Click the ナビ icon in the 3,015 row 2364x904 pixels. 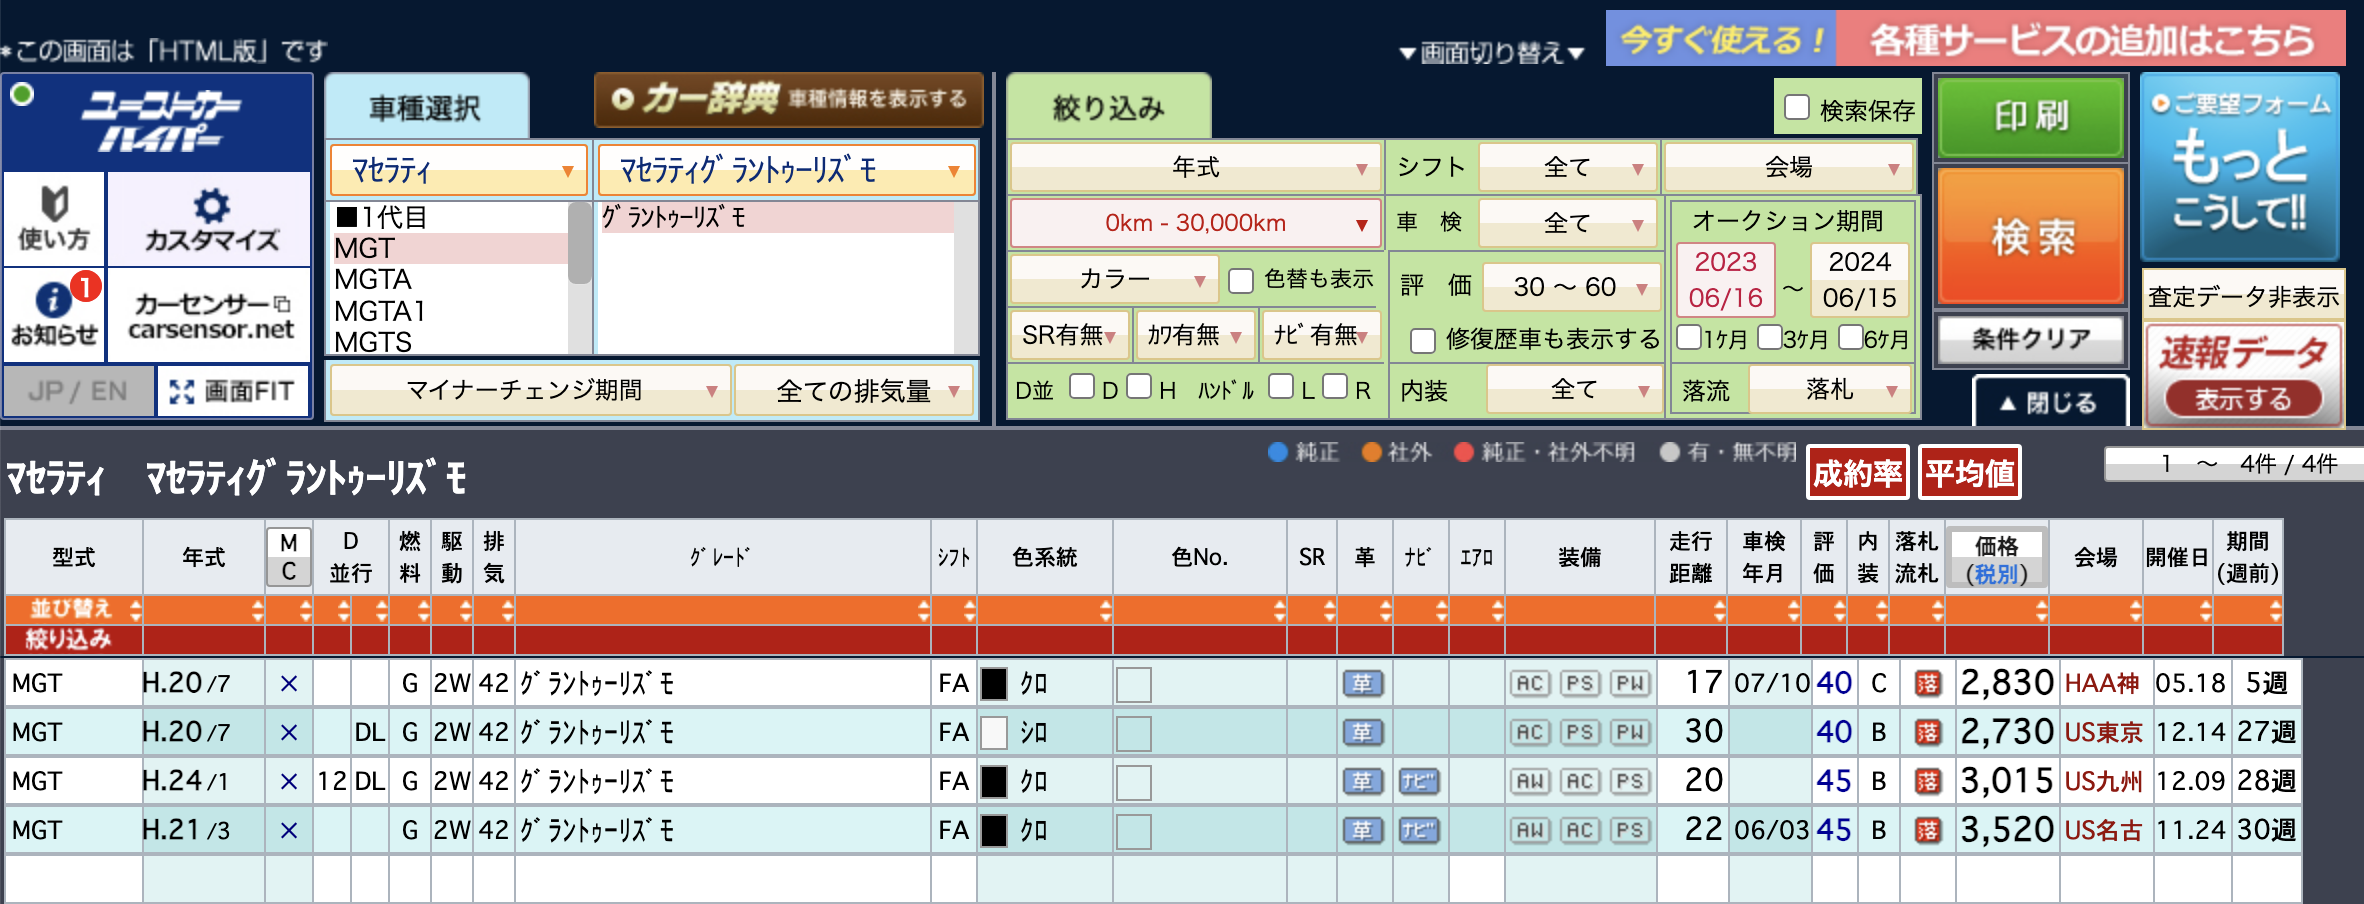tap(1418, 781)
